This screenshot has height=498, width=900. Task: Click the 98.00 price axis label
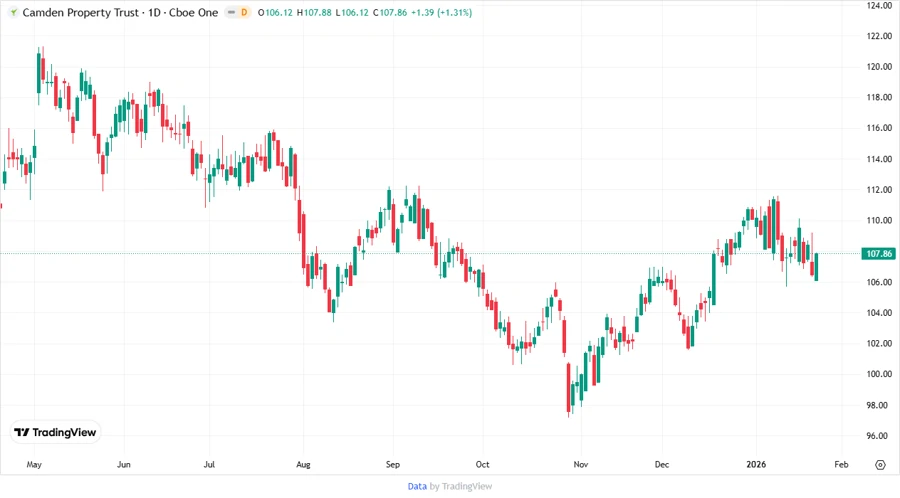(x=879, y=405)
